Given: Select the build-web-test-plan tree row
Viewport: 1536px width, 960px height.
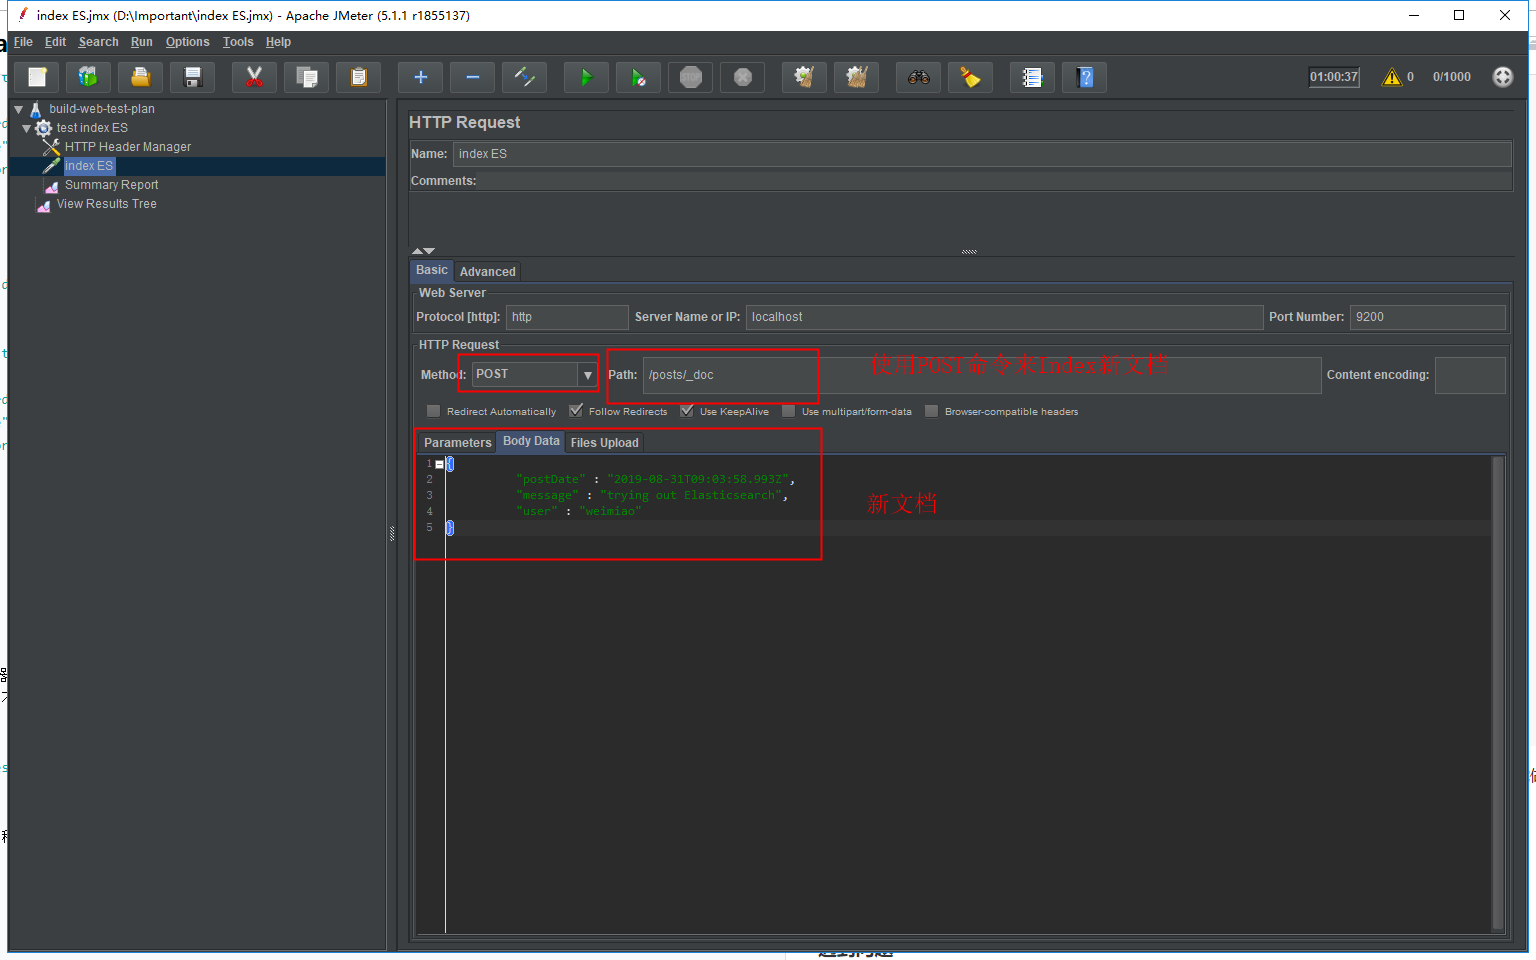Looking at the screenshot, I should (x=101, y=109).
